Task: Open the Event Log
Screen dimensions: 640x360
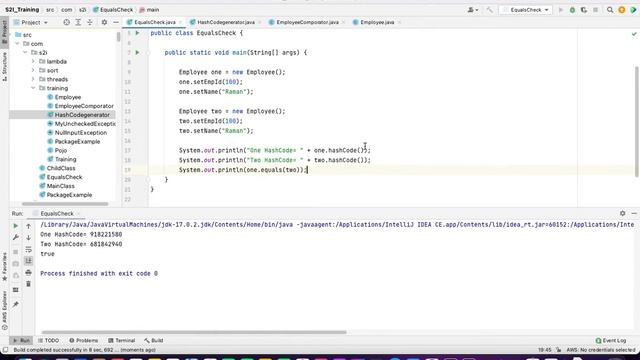Action: [611, 340]
